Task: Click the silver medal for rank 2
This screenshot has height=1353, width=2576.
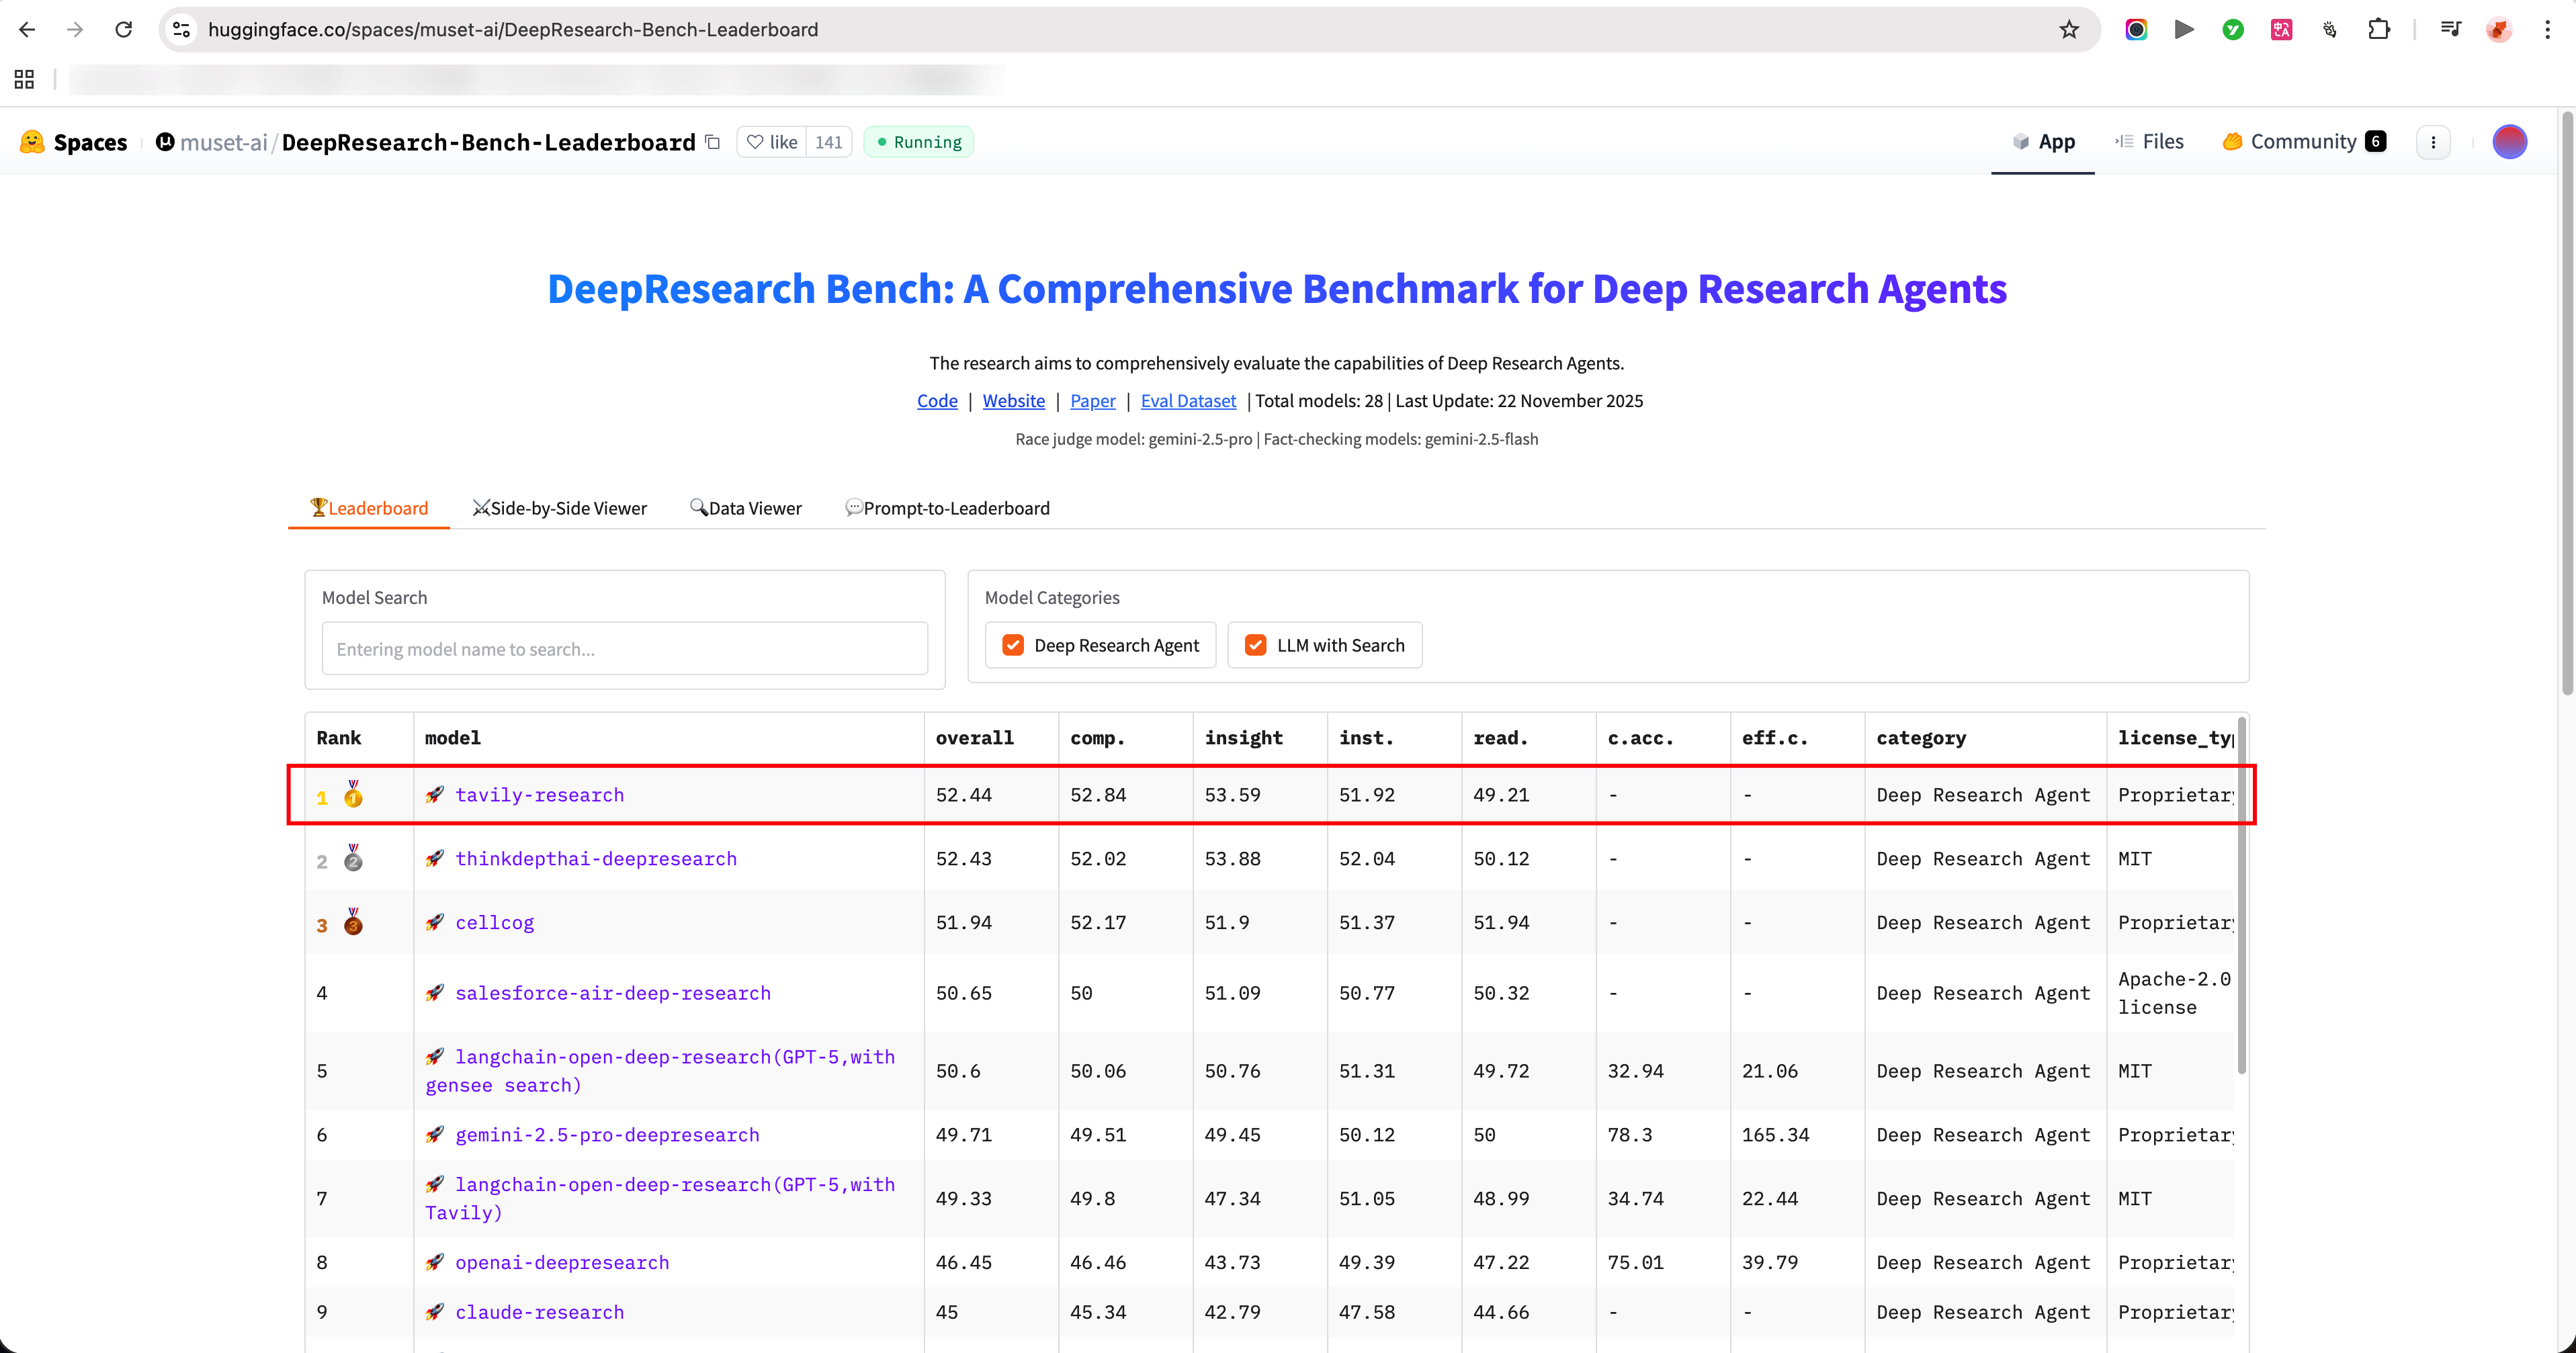Action: point(353,858)
